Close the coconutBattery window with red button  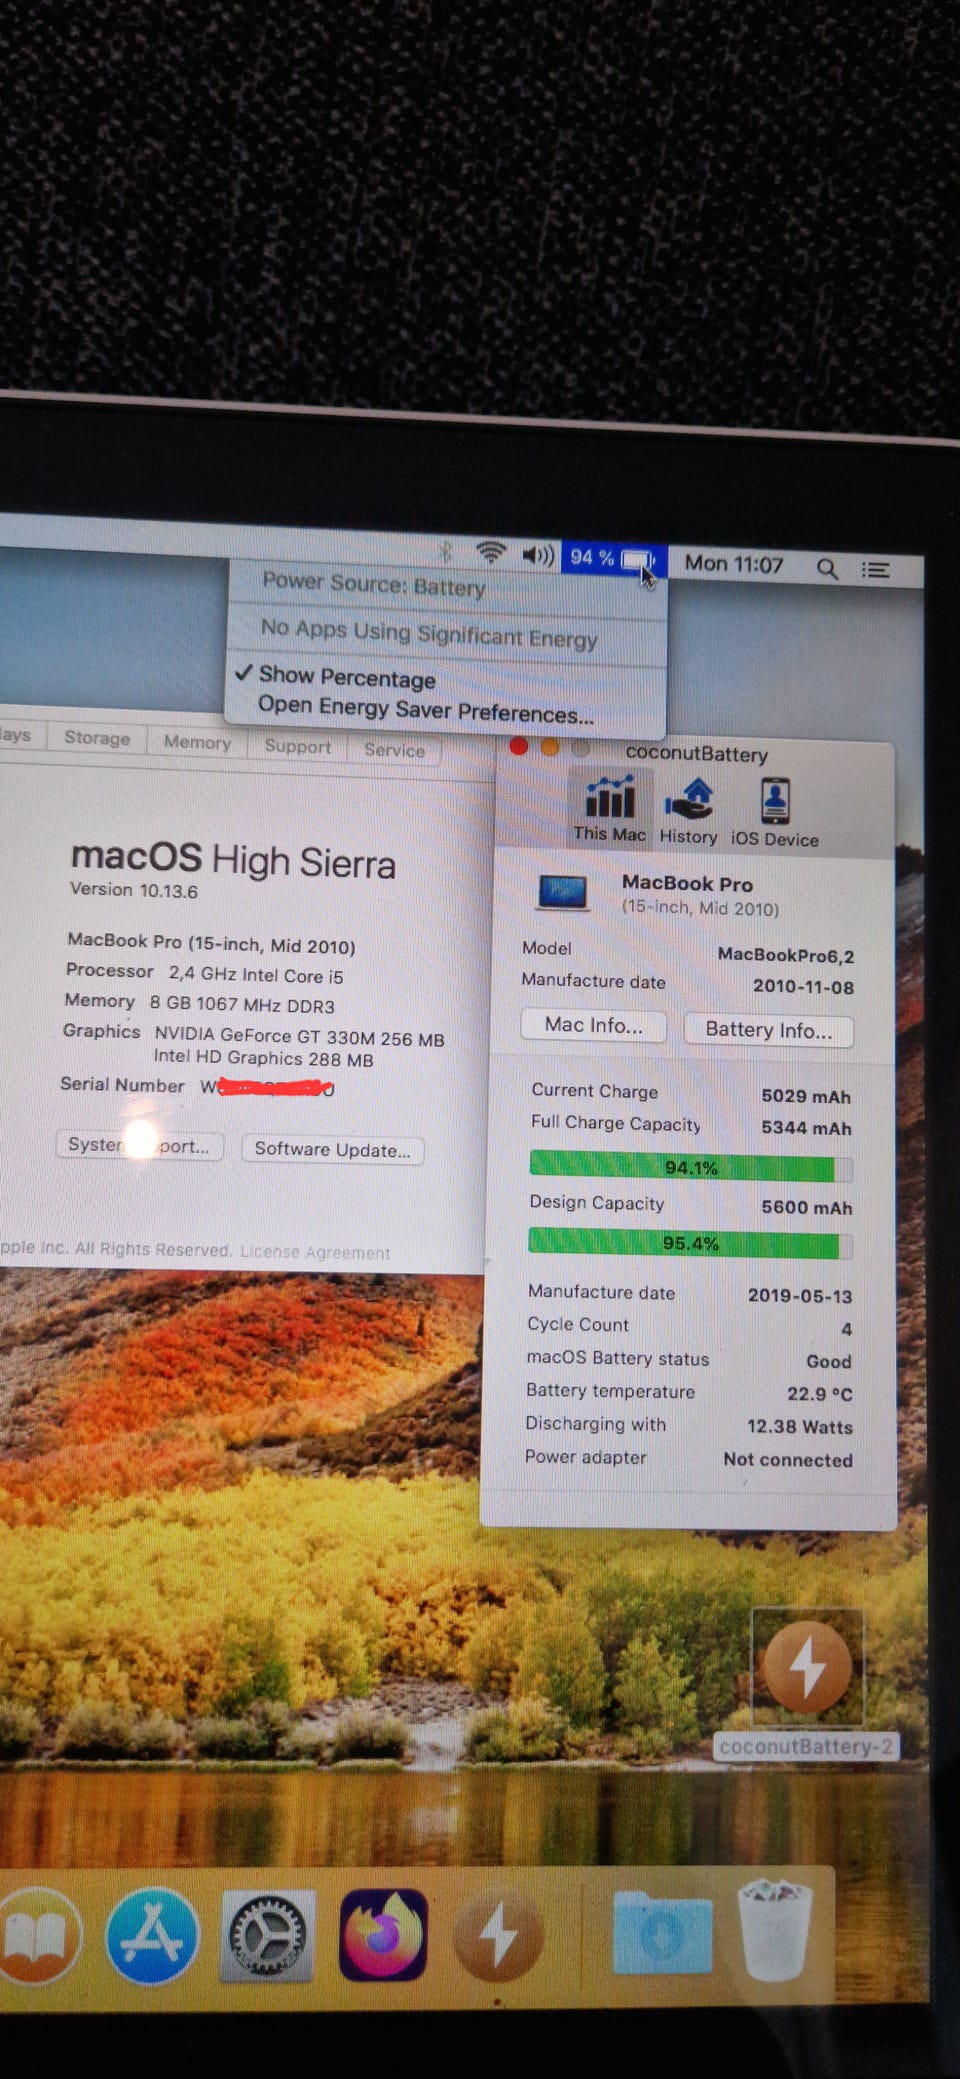tap(518, 746)
